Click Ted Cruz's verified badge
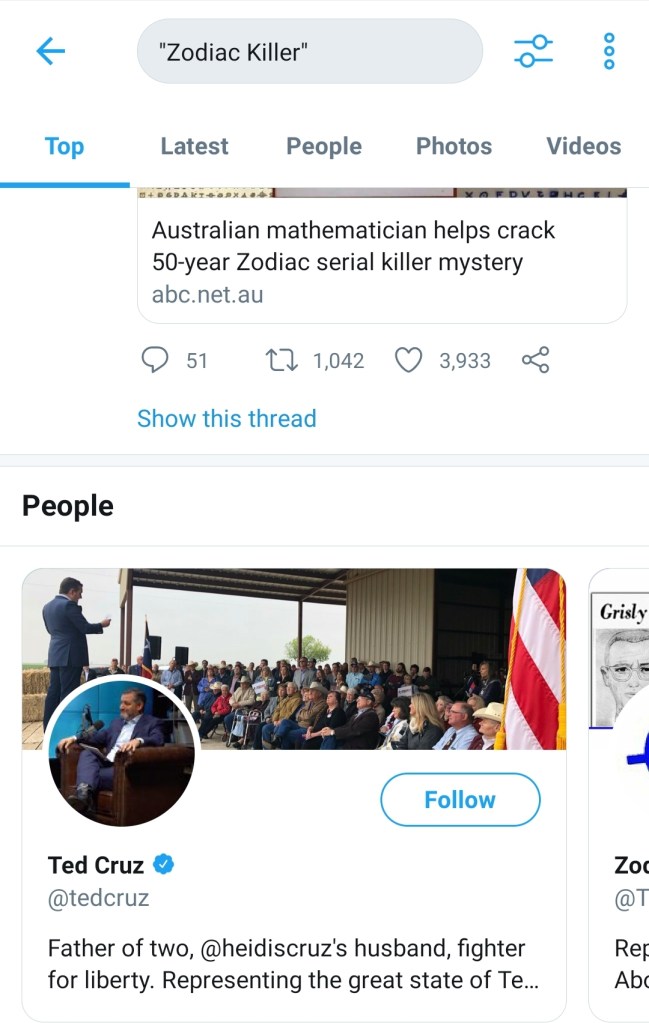This screenshot has width=649, height=1023. (x=164, y=864)
